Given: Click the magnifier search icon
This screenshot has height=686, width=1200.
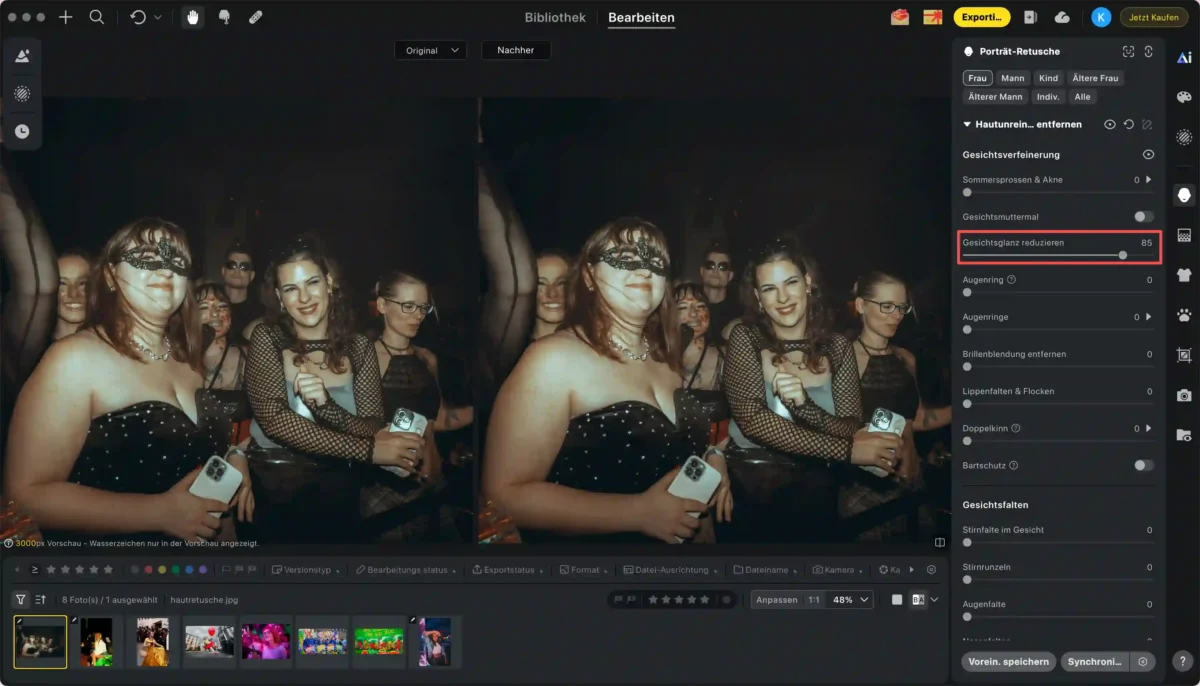Looking at the screenshot, I should pos(96,17).
